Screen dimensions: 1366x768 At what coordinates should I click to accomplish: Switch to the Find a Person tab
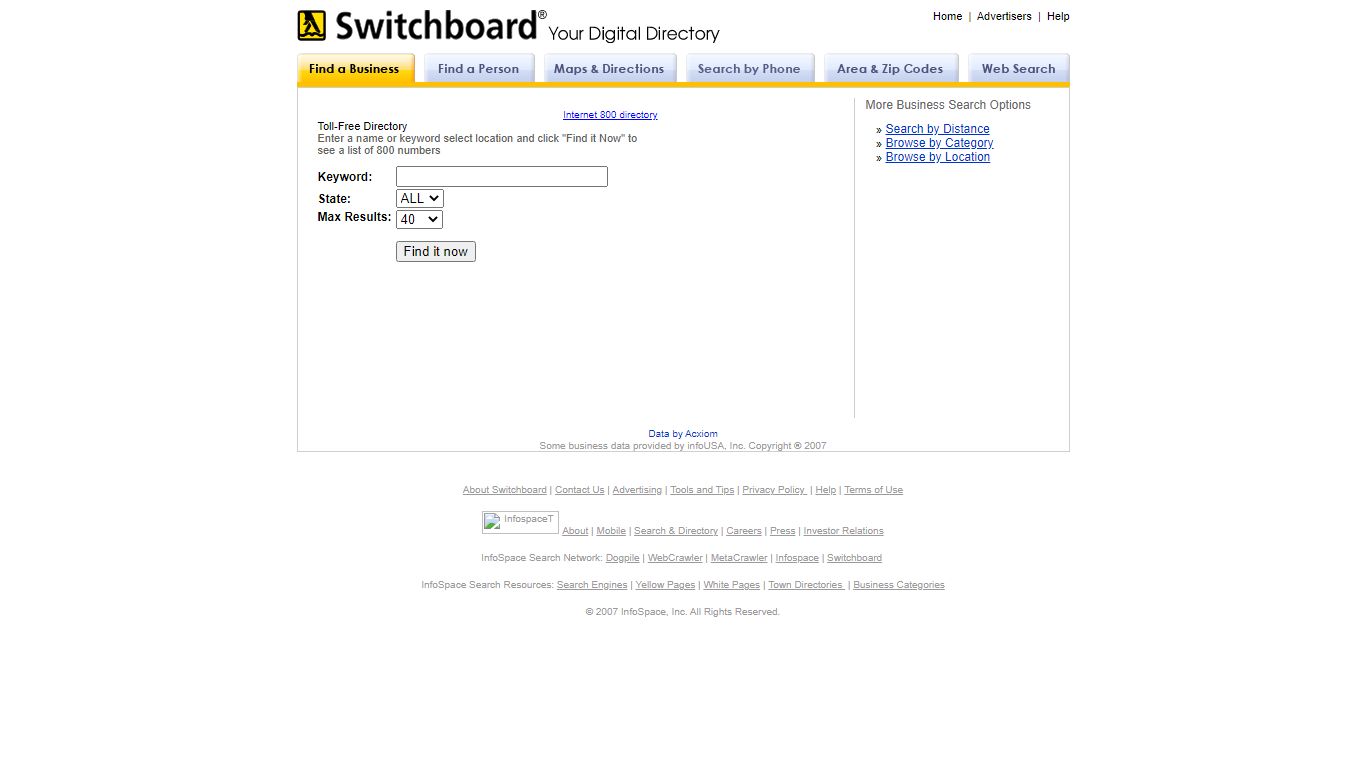(x=478, y=68)
